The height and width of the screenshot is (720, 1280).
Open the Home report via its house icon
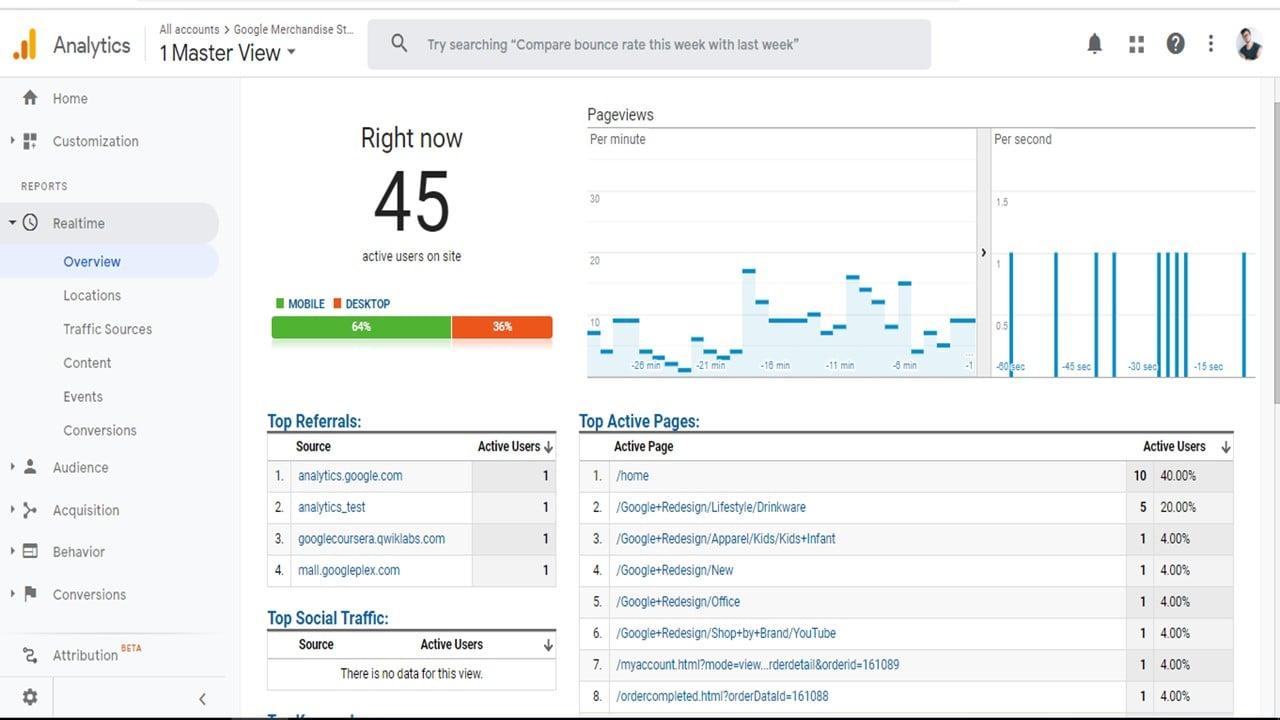pyautogui.click(x=30, y=98)
